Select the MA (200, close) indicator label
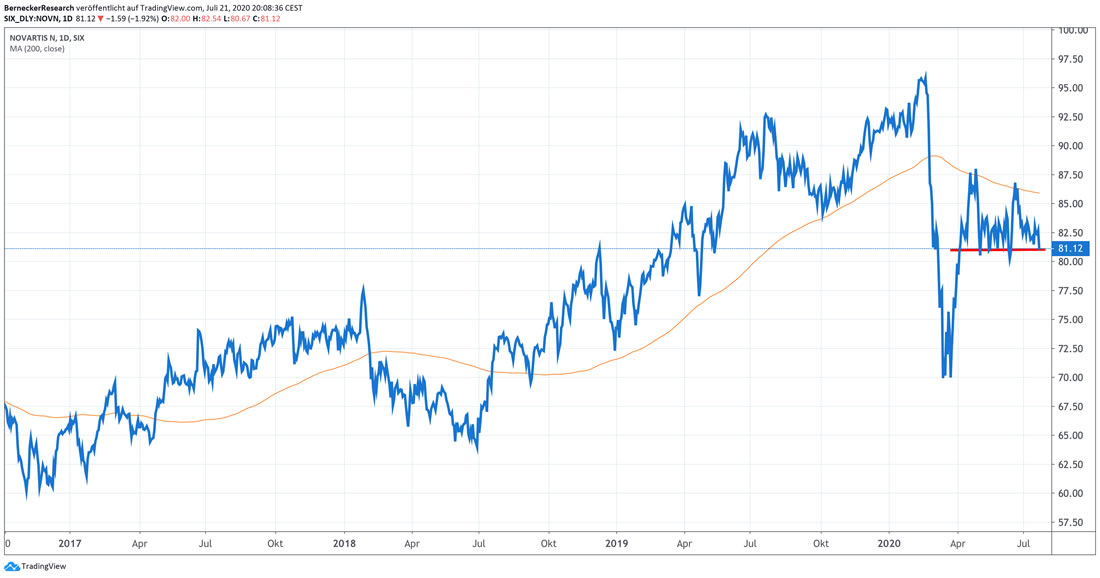This screenshot has height=578, width=1100. tap(36, 49)
